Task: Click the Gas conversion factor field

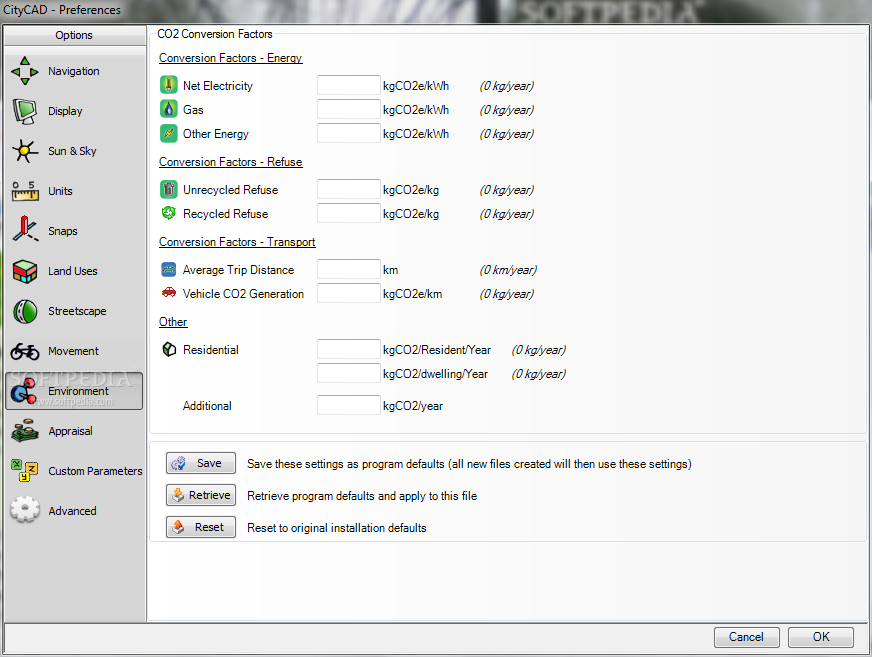Action: pos(349,109)
